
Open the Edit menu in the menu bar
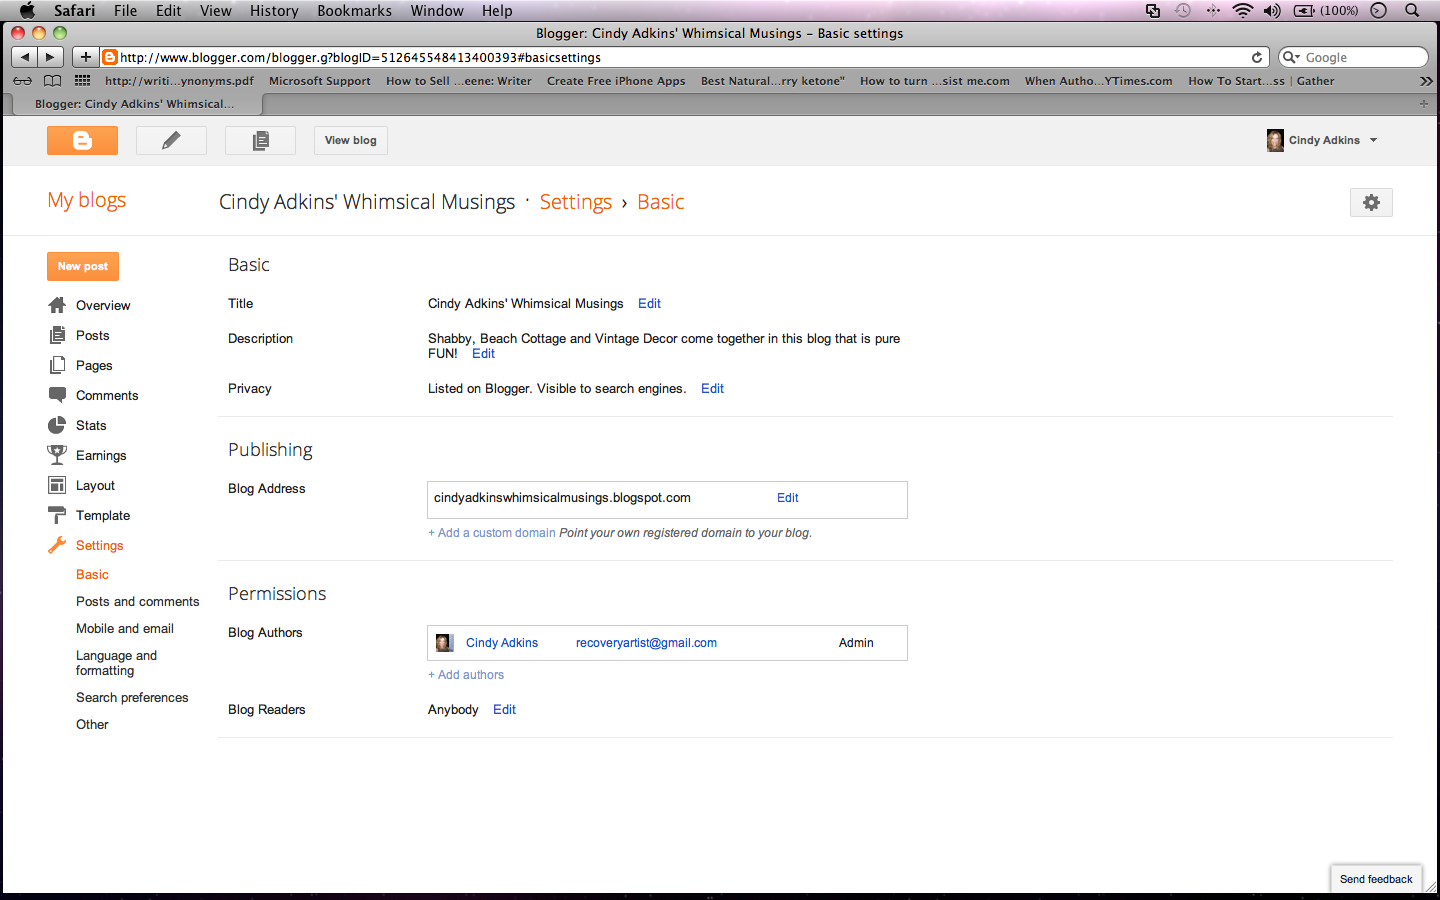pyautogui.click(x=169, y=10)
